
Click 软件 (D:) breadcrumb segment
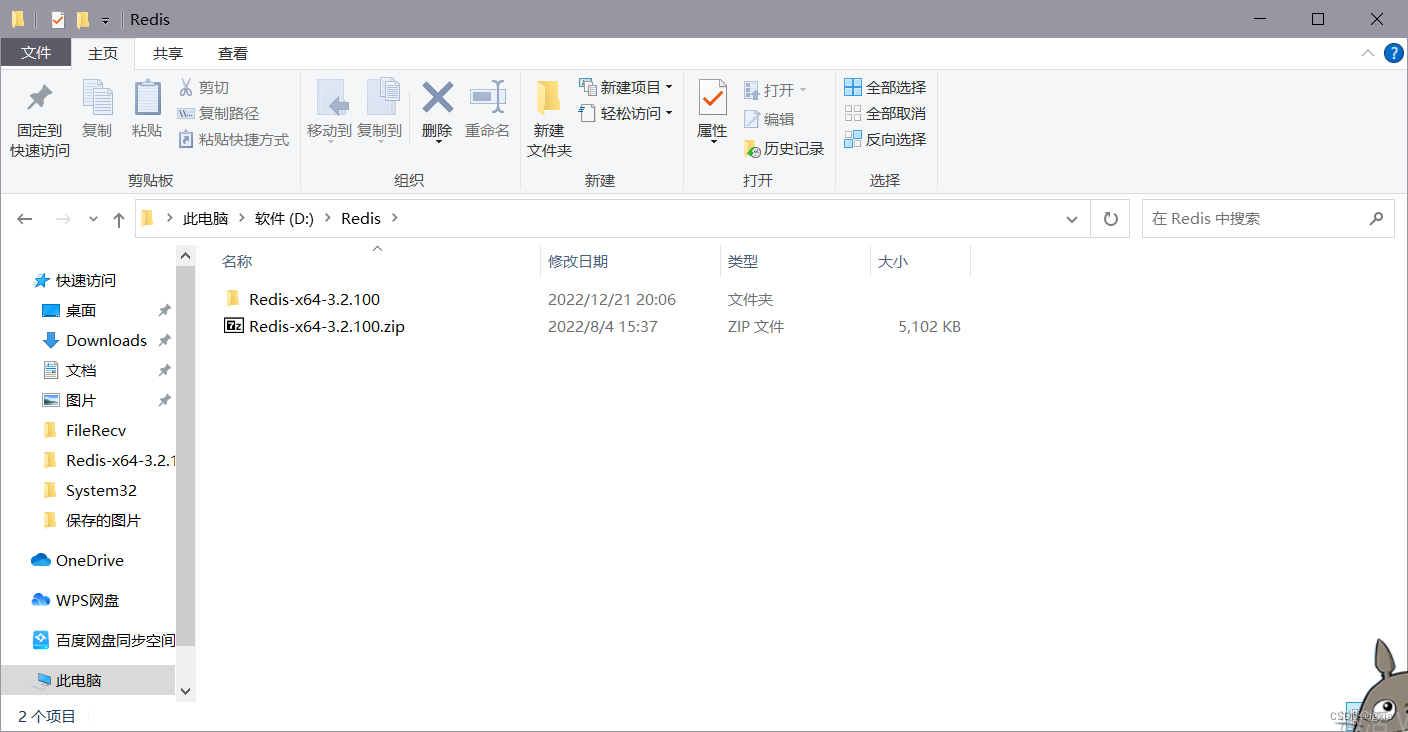click(x=284, y=218)
